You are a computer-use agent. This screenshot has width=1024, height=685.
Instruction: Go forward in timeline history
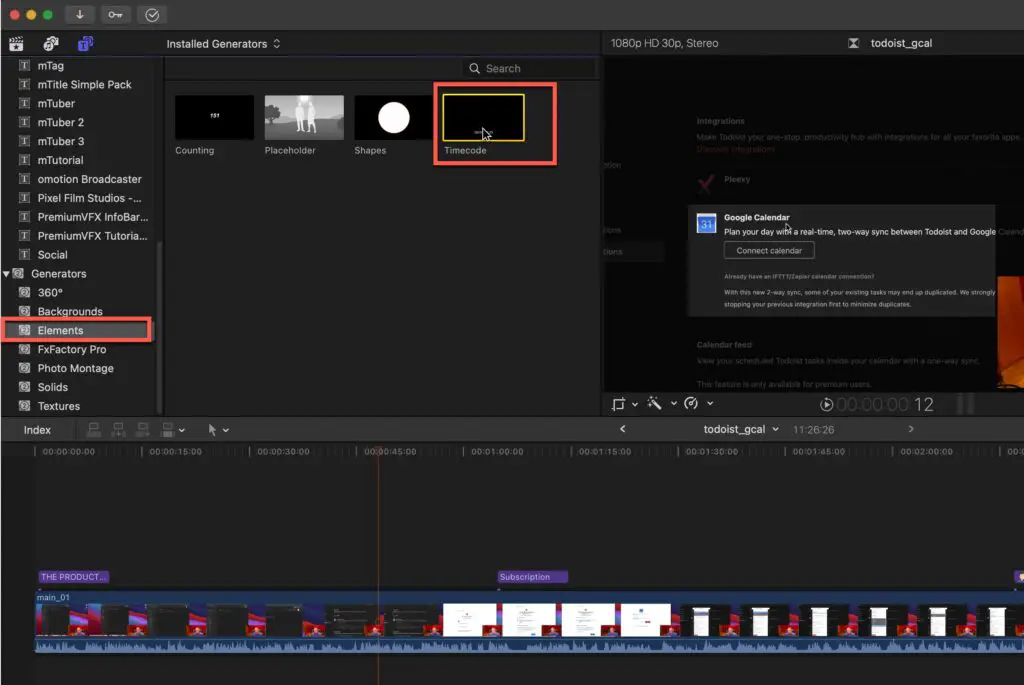tap(911, 429)
